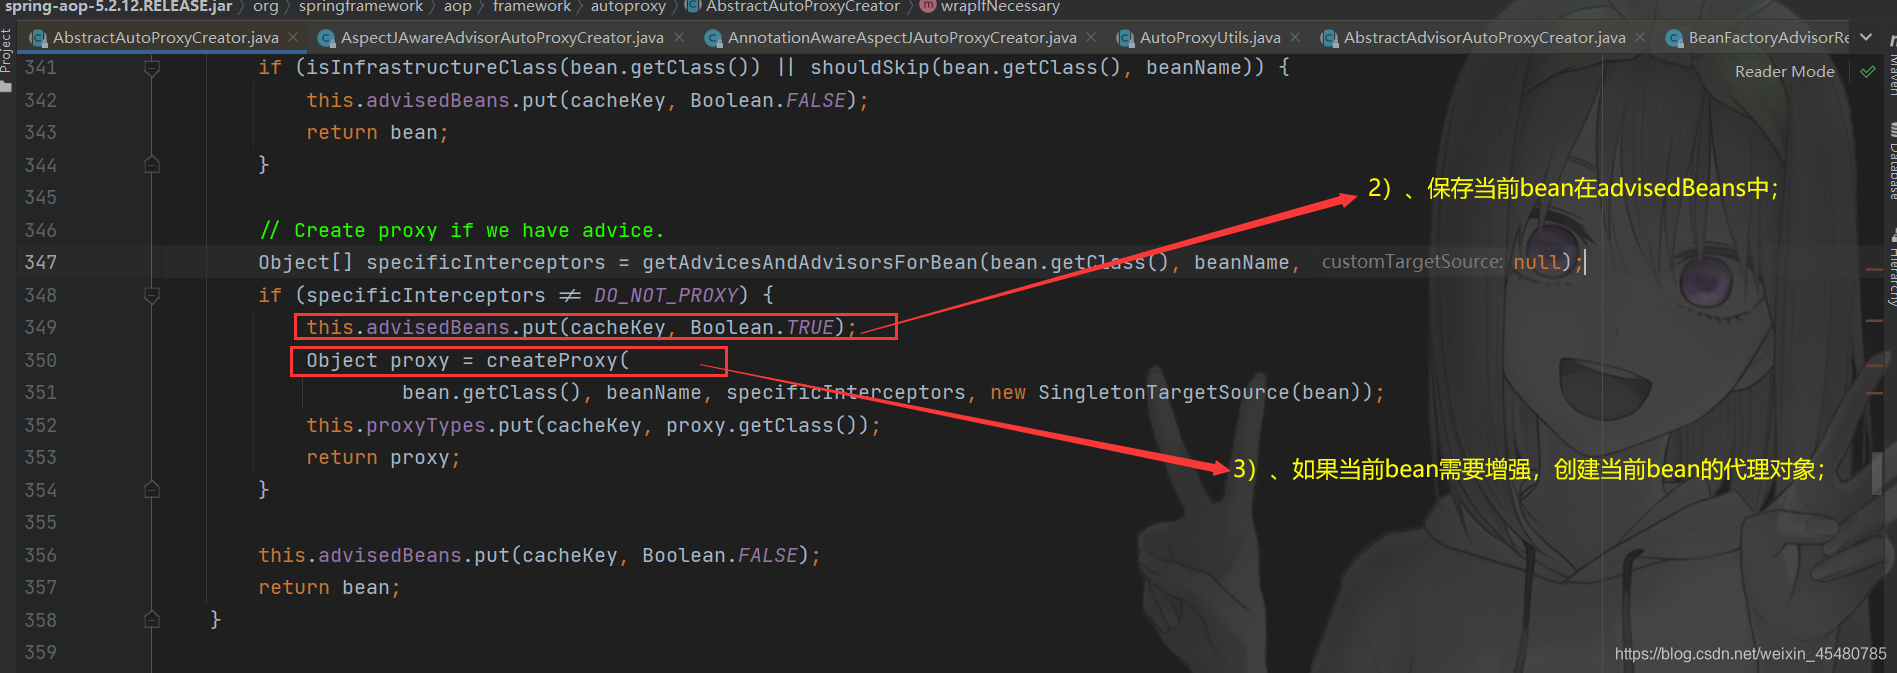Click 'return bean;' on line 343
1897x673 pixels.
coord(377,133)
